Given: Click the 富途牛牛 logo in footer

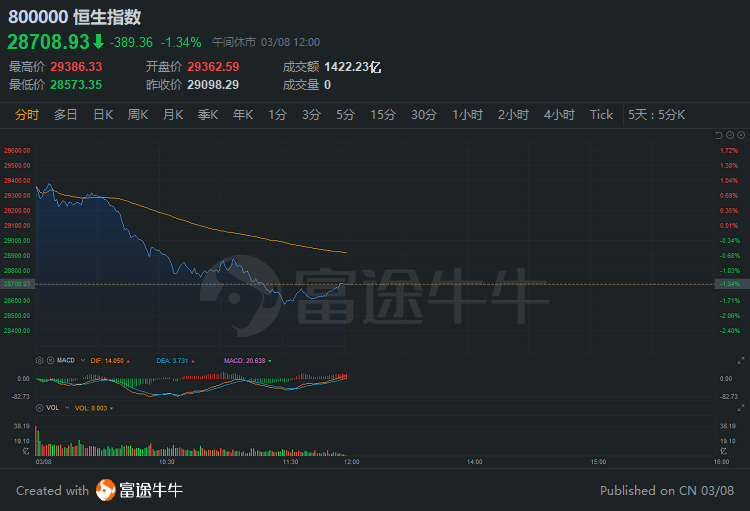Looking at the screenshot, I should click(139, 490).
